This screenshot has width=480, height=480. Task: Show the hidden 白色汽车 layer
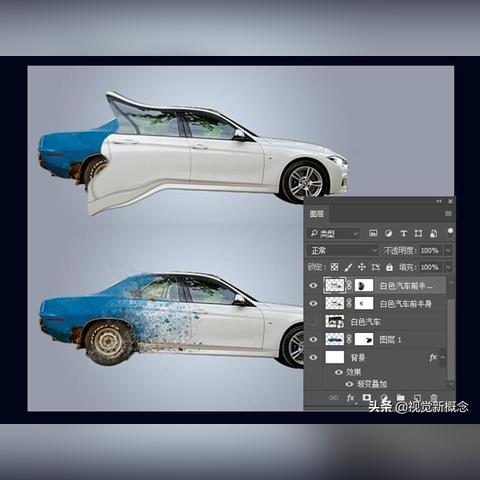click(x=313, y=322)
